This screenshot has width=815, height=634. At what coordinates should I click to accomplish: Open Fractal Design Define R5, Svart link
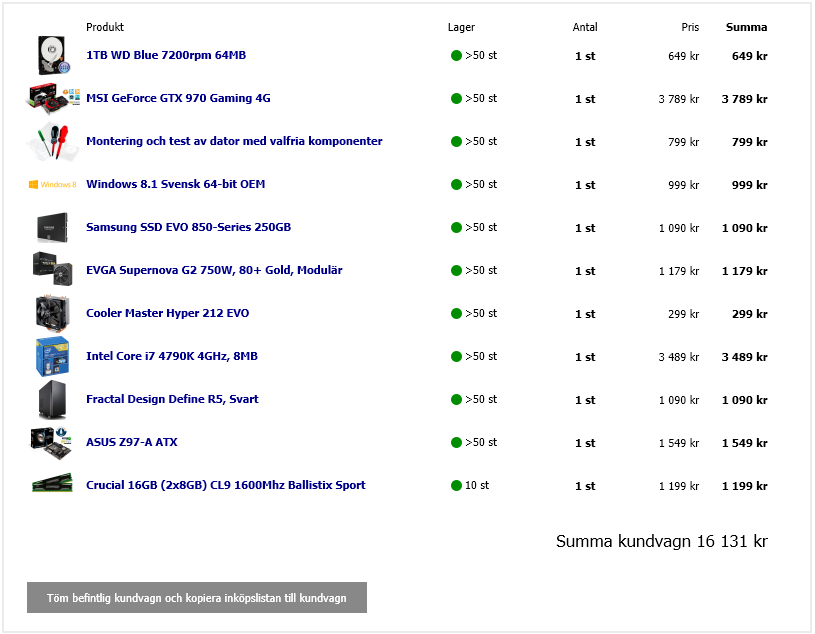point(172,399)
